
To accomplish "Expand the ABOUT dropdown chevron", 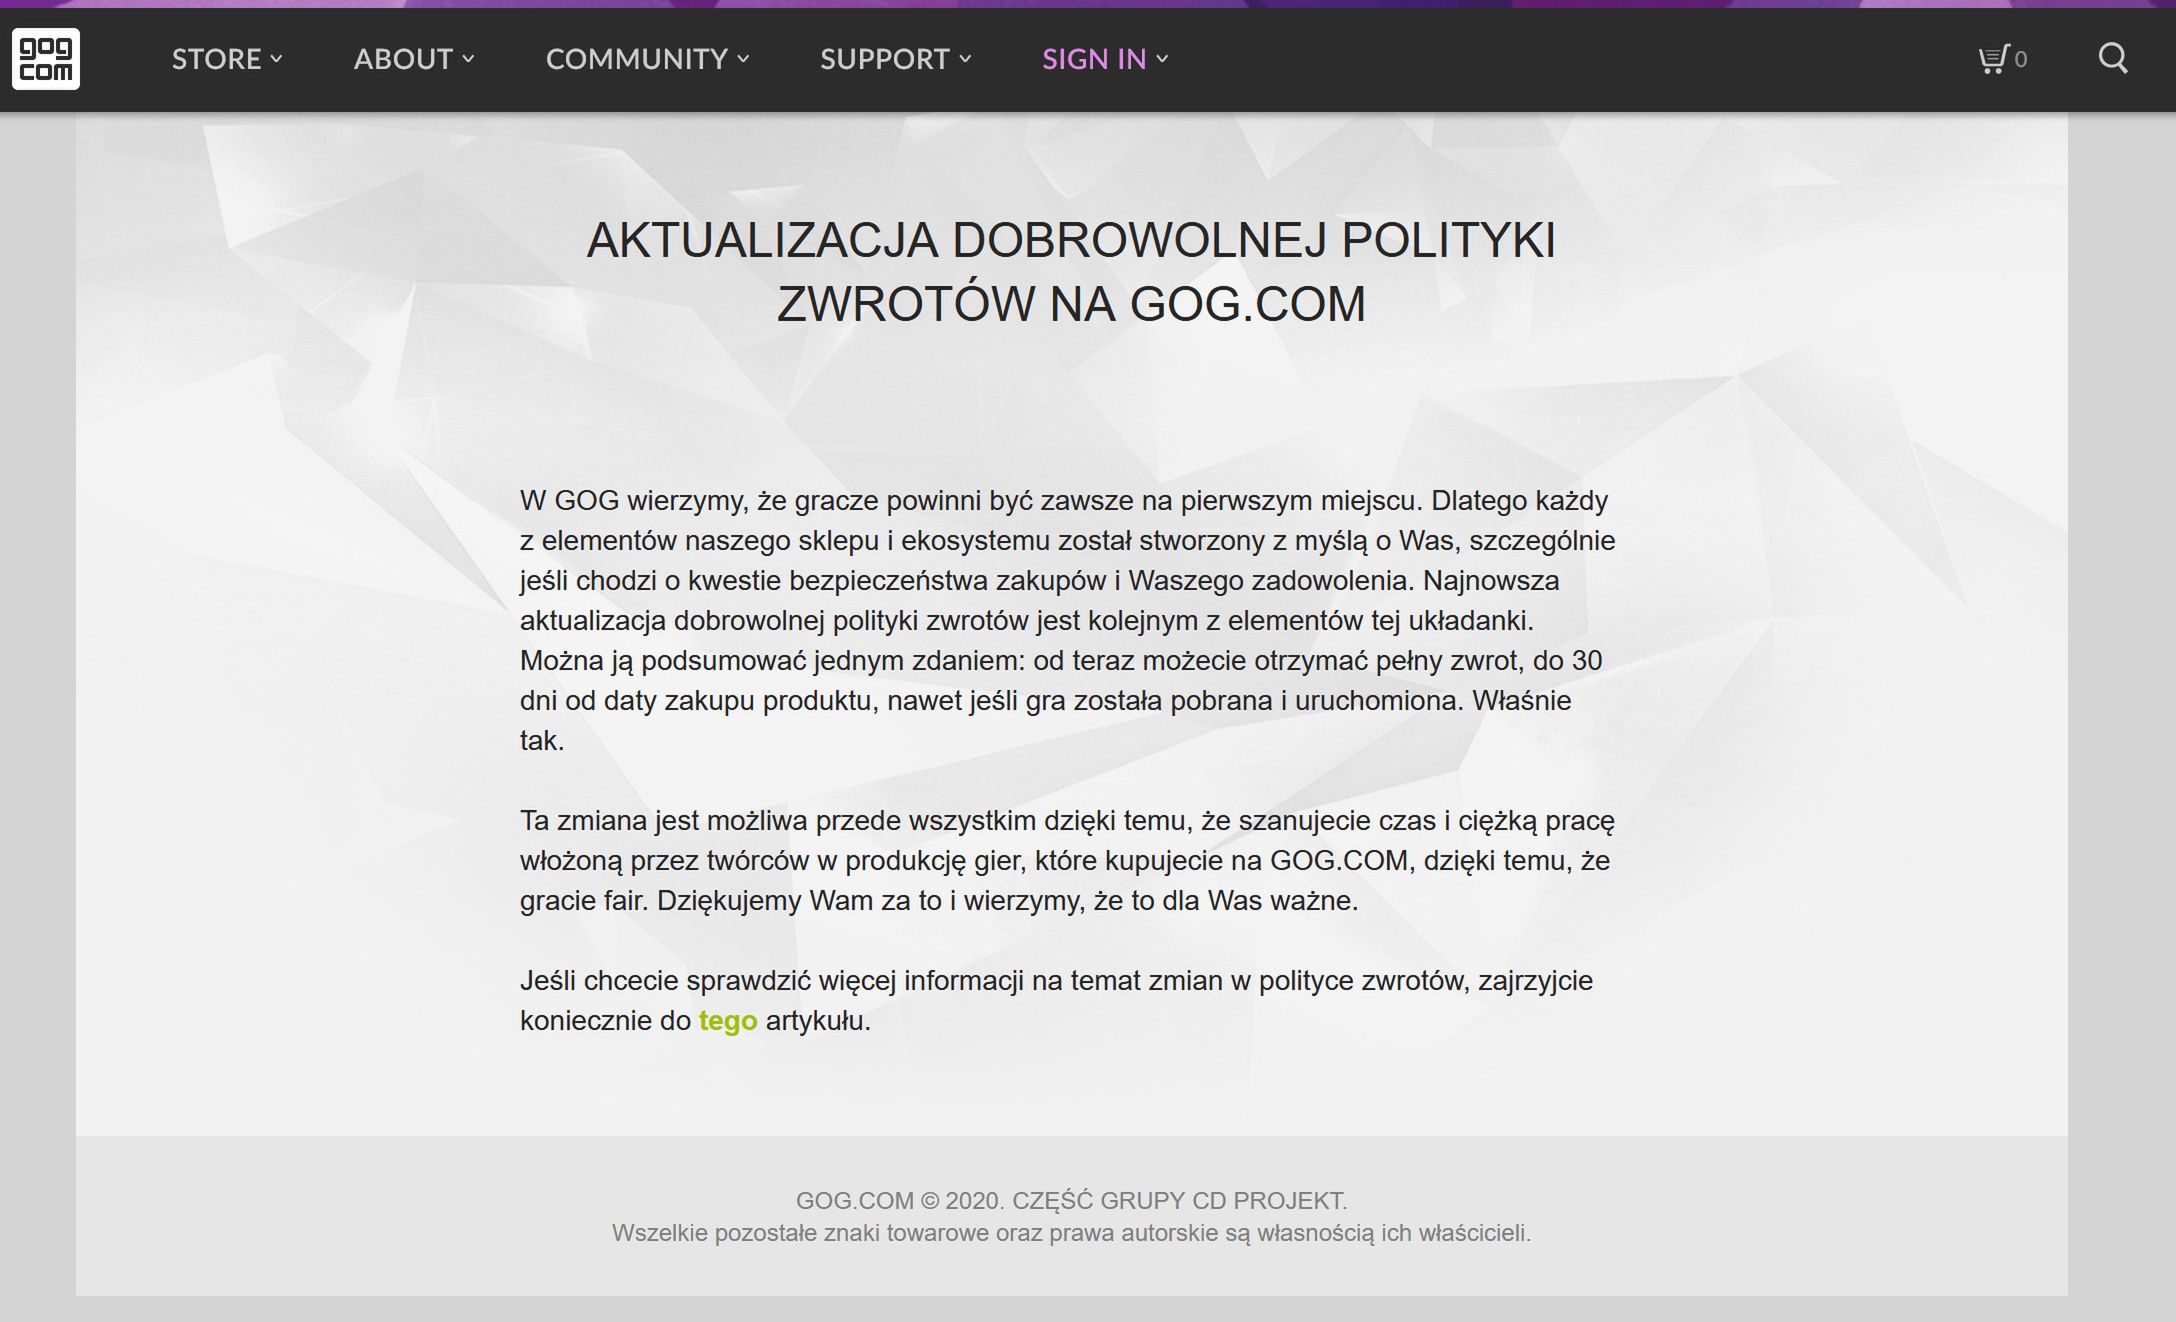I will [x=468, y=59].
